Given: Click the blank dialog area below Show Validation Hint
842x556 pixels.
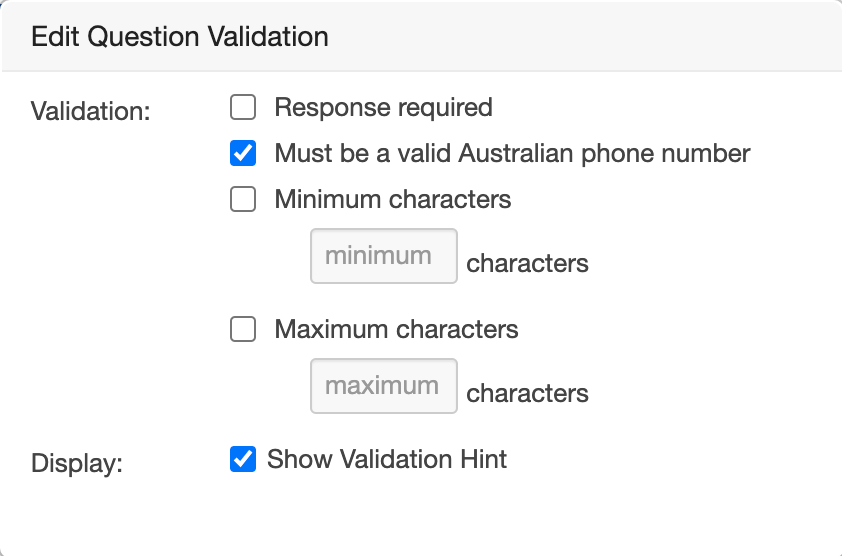Looking at the screenshot, I should (x=420, y=515).
